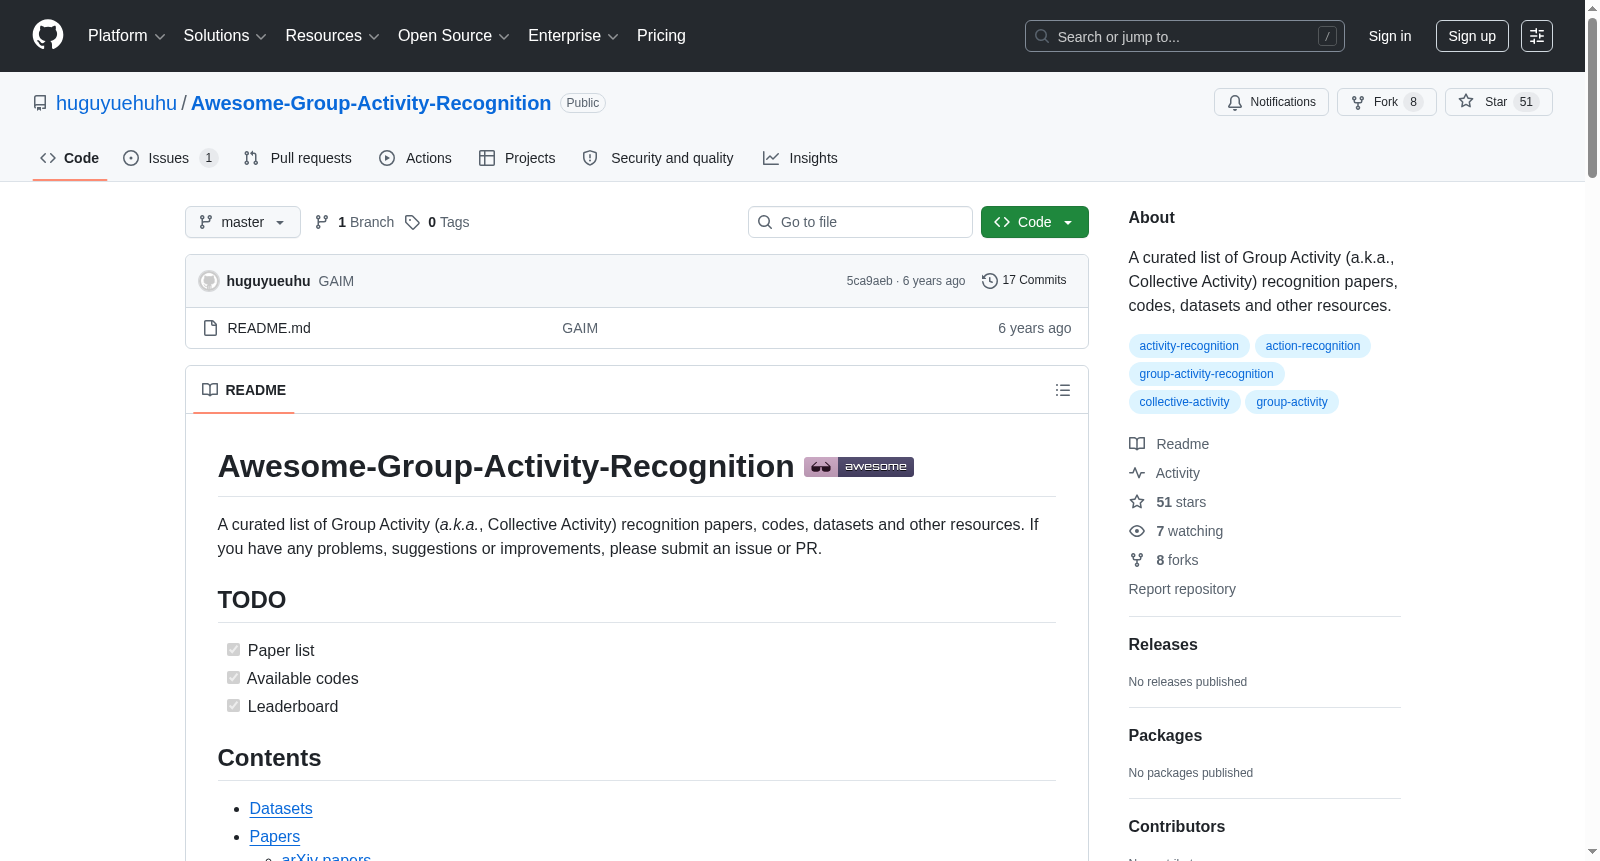Open the 17 Commits link
1600x861 pixels.
(1024, 280)
